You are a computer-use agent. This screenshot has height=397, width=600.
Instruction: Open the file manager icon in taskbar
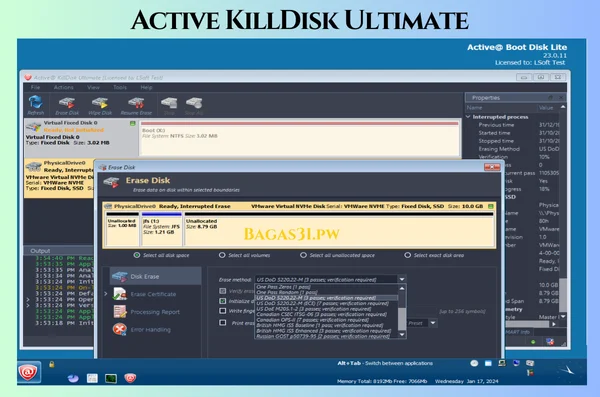(92, 378)
